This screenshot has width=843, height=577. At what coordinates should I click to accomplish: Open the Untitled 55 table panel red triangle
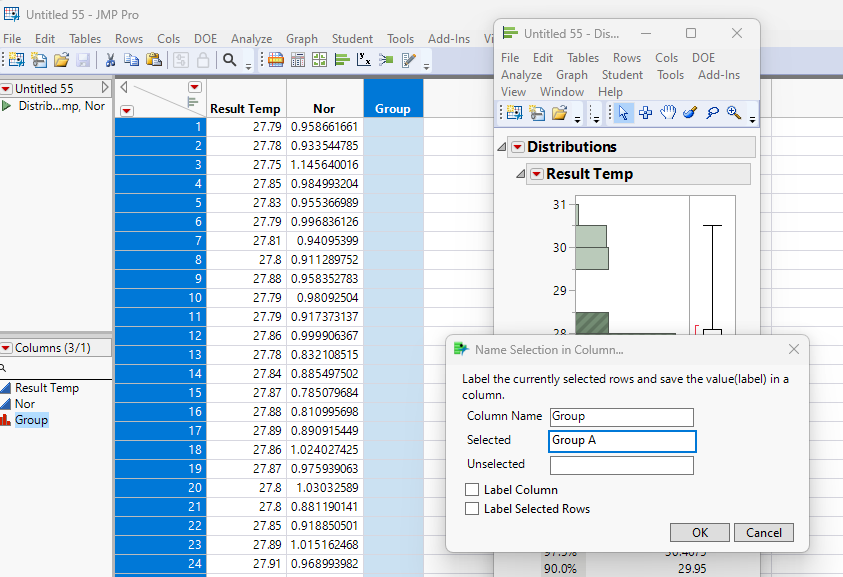pyautogui.click(x=6, y=88)
